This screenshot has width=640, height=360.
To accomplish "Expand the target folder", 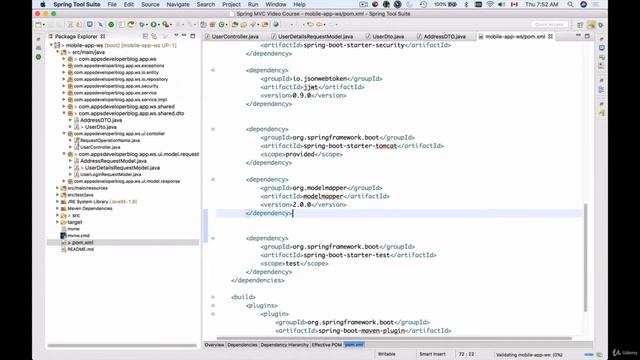I will coord(58,222).
